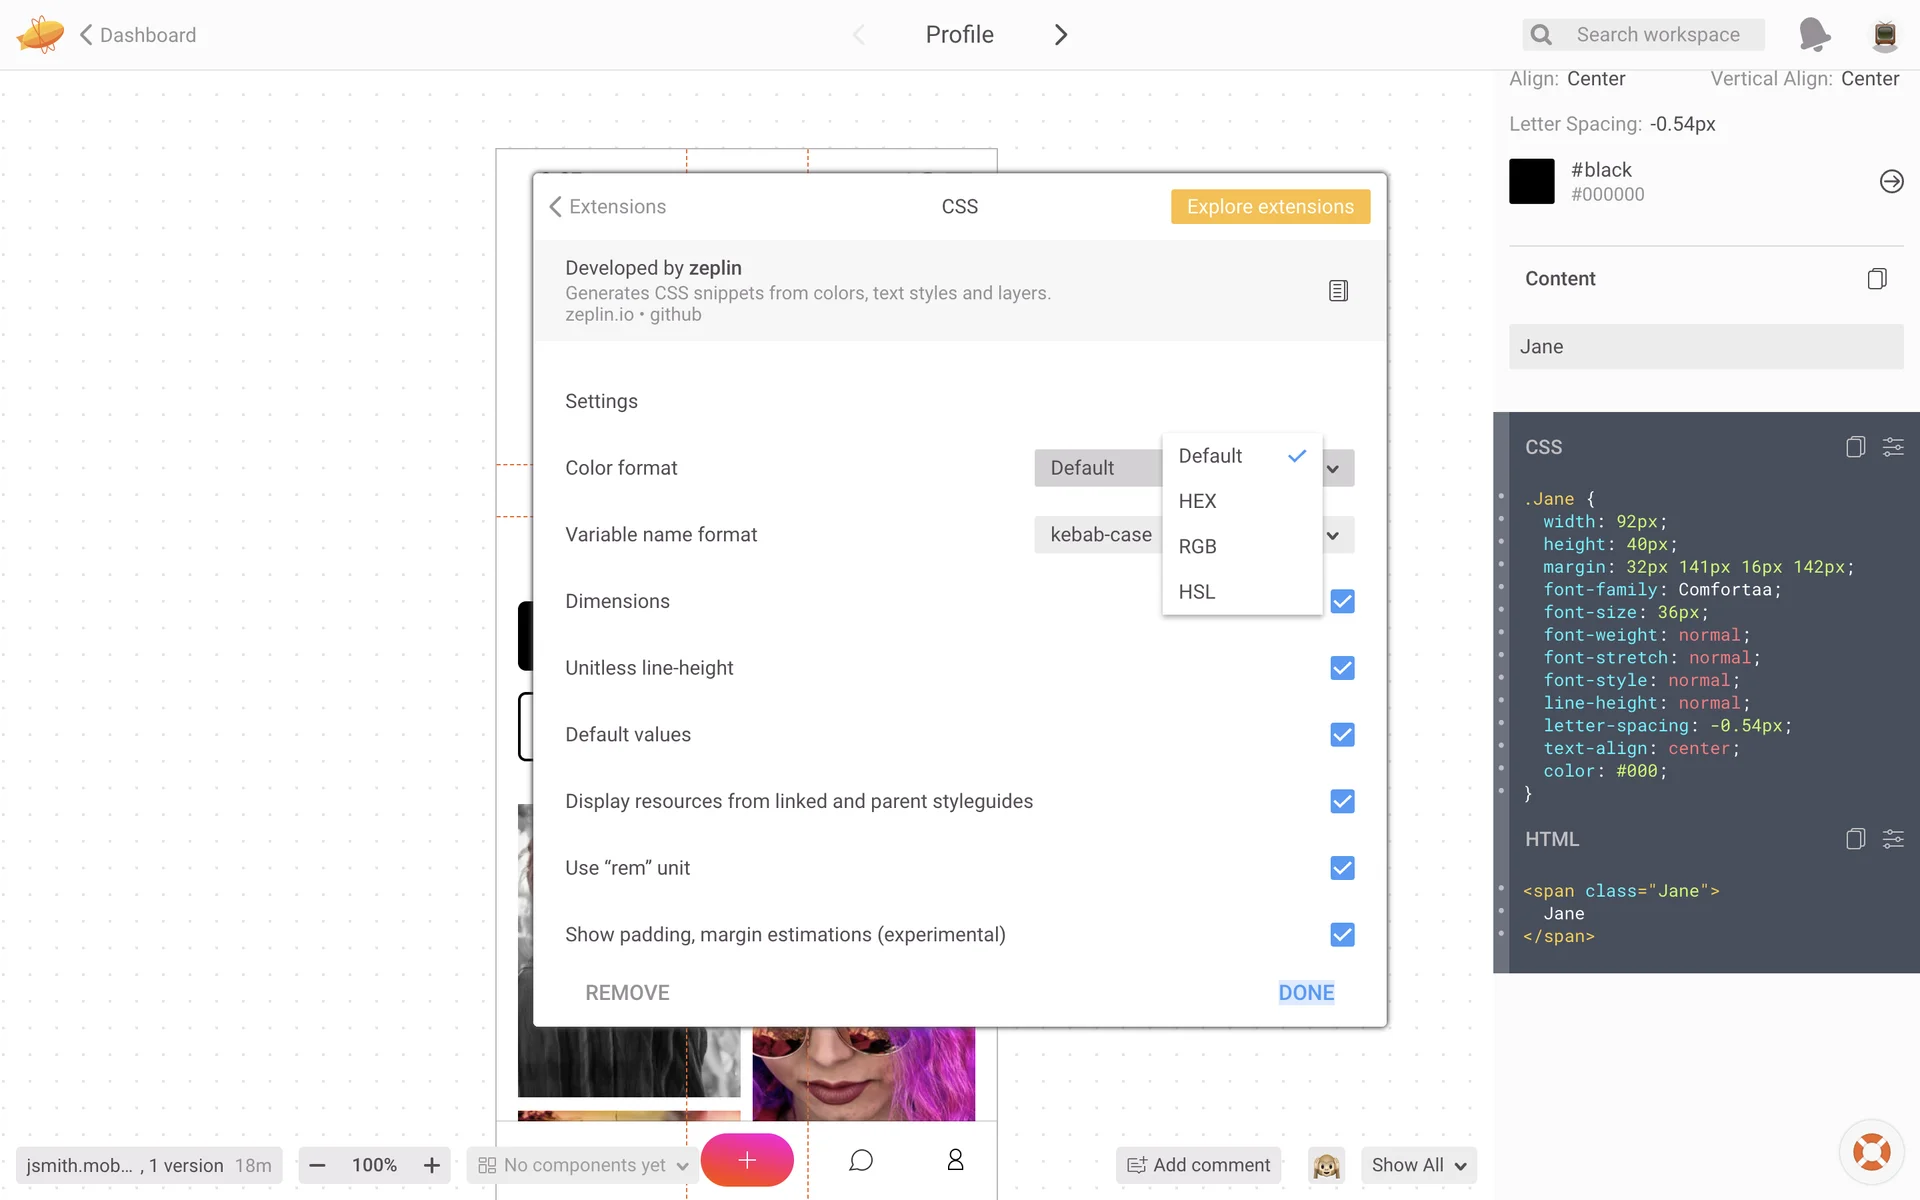This screenshot has width=1920, height=1200.
Task: Open HTML extension settings sliders icon
Action: (1892, 839)
